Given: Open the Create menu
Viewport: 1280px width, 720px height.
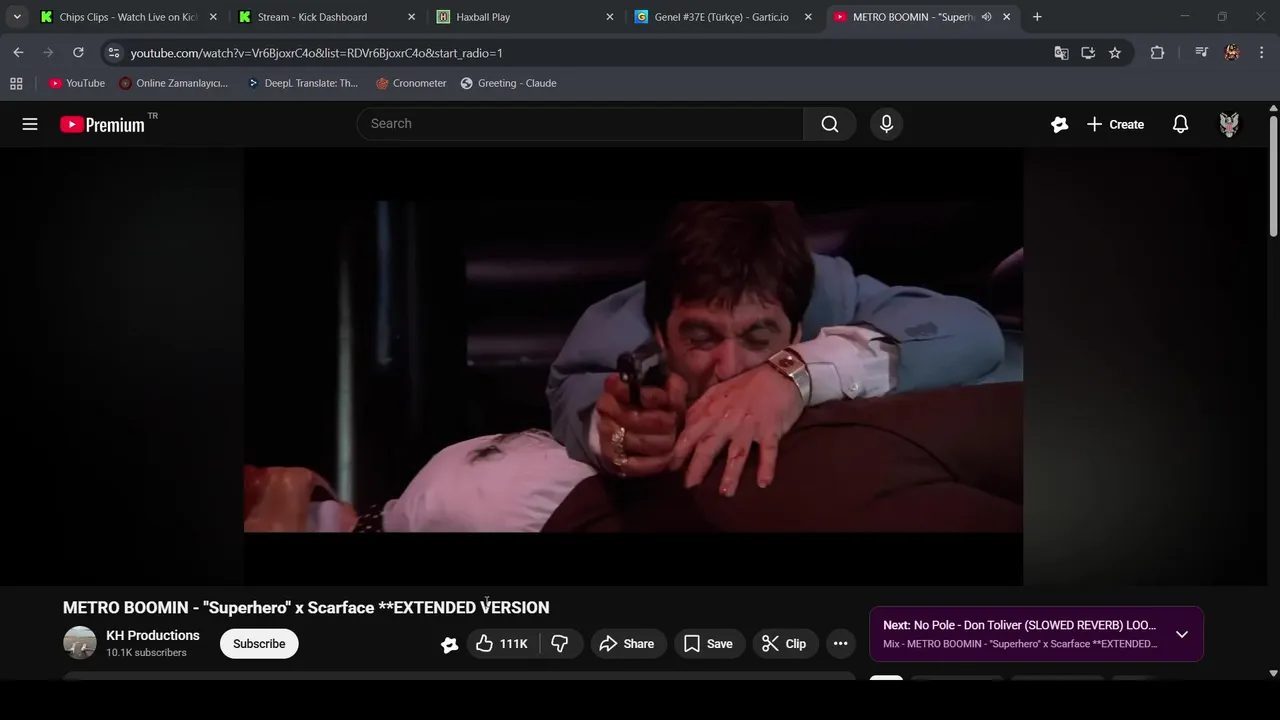Looking at the screenshot, I should pyautogui.click(x=1115, y=124).
